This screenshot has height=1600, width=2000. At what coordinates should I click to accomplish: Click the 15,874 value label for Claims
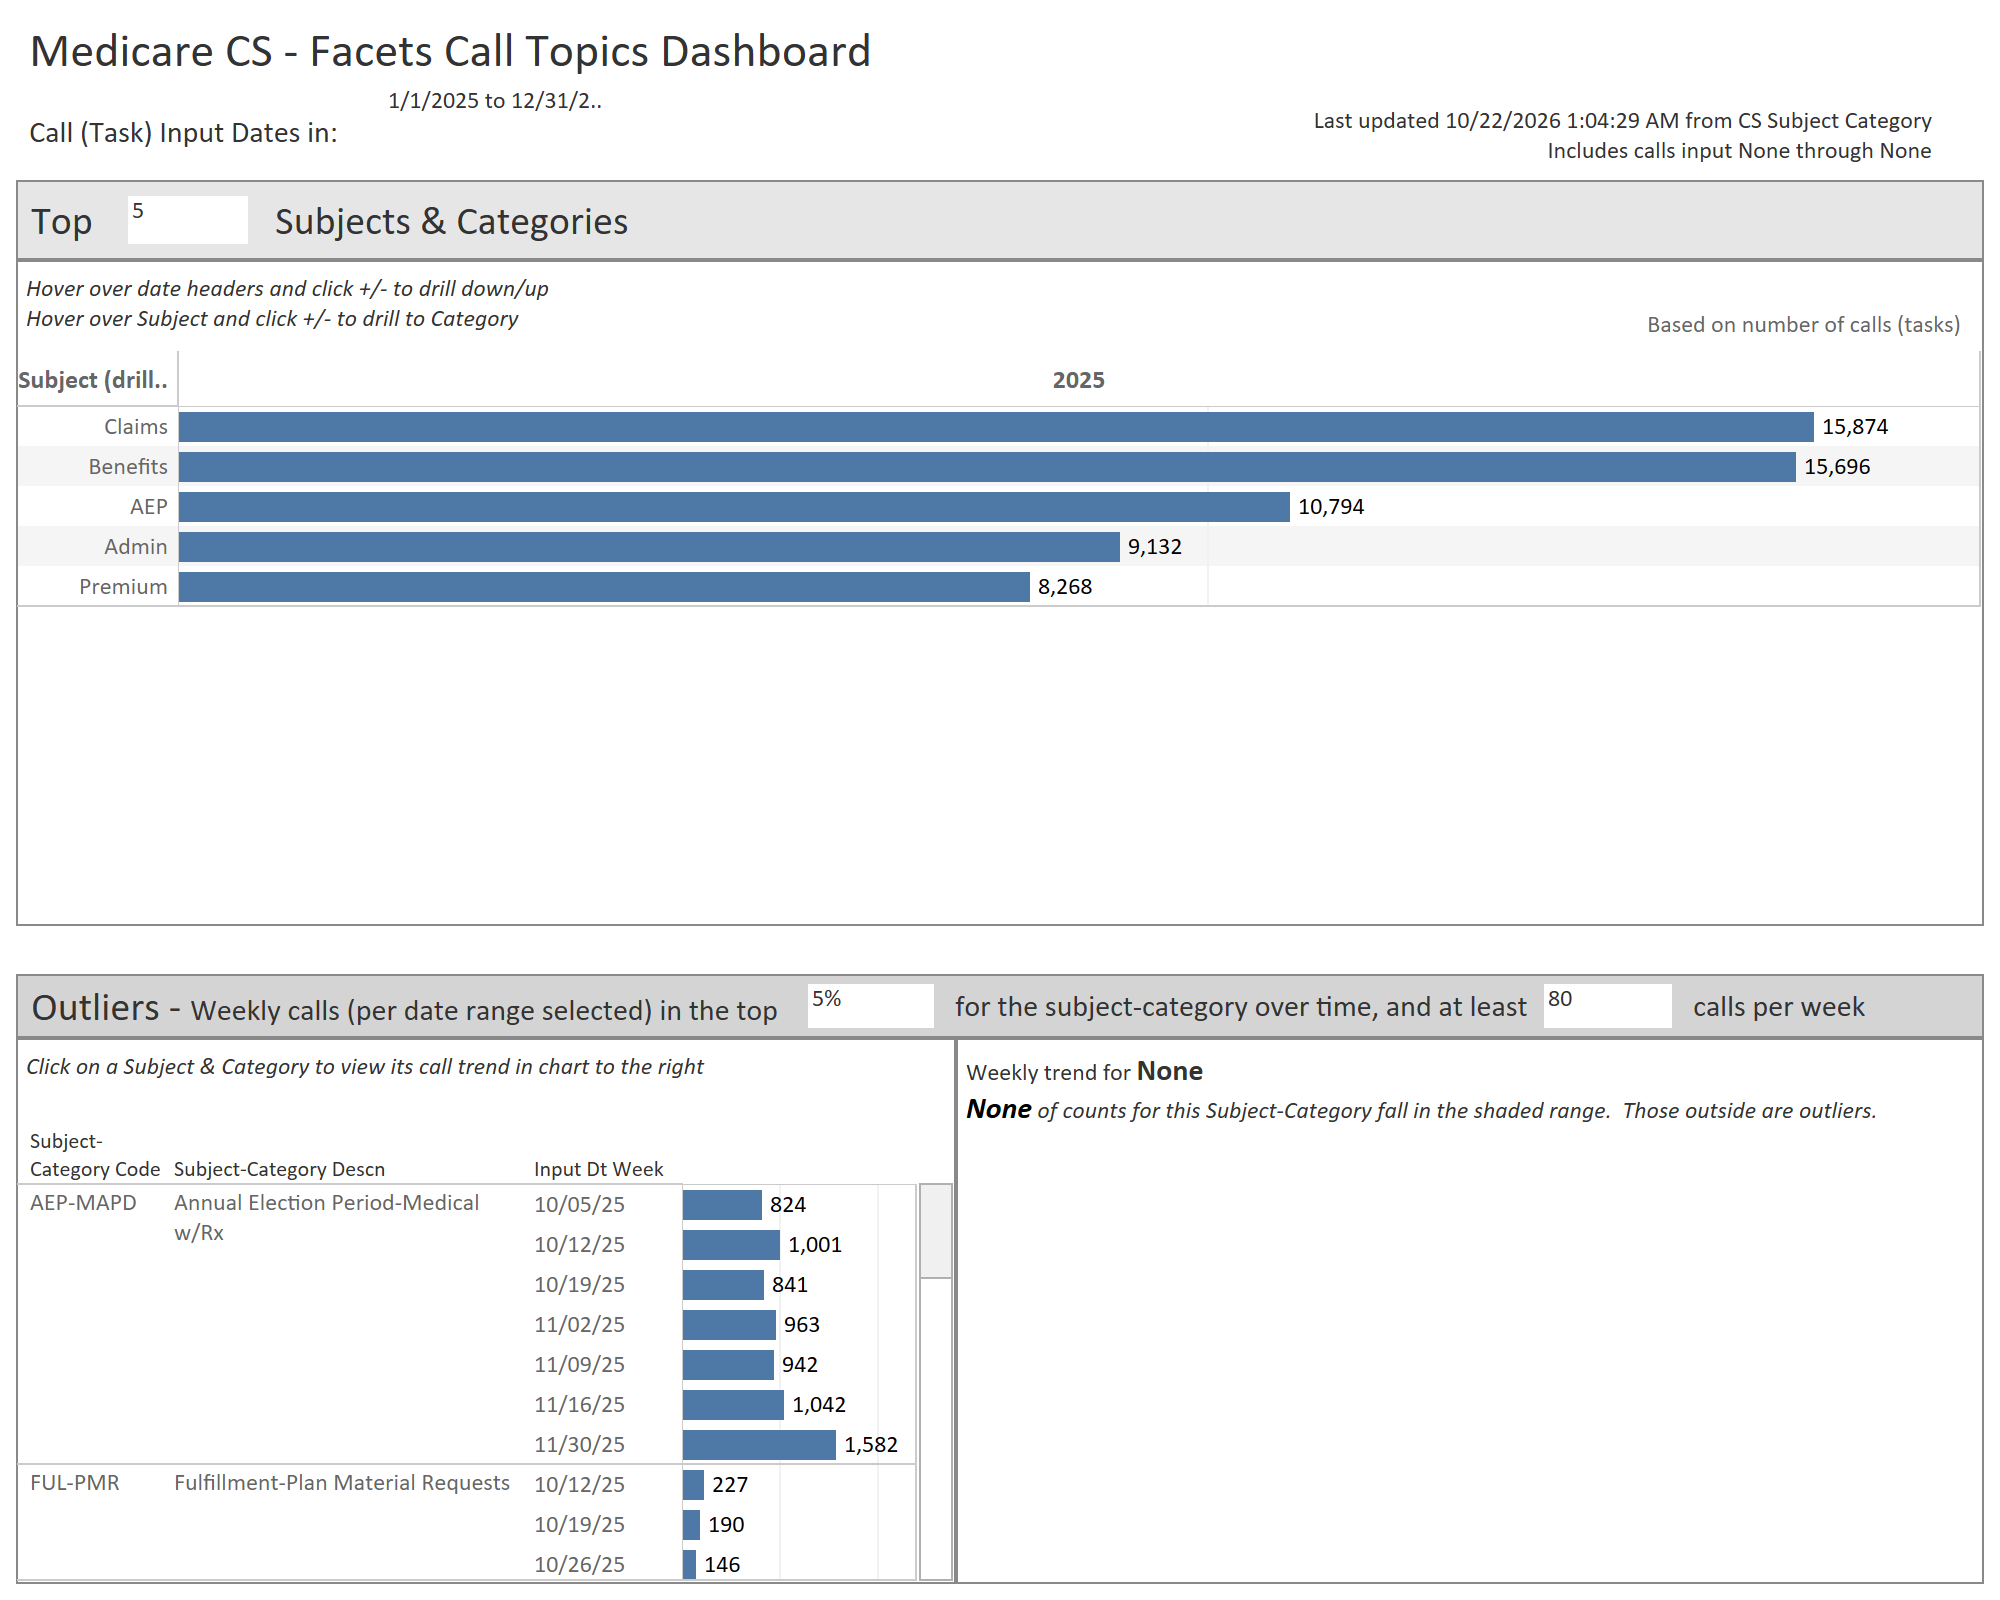click(1854, 427)
